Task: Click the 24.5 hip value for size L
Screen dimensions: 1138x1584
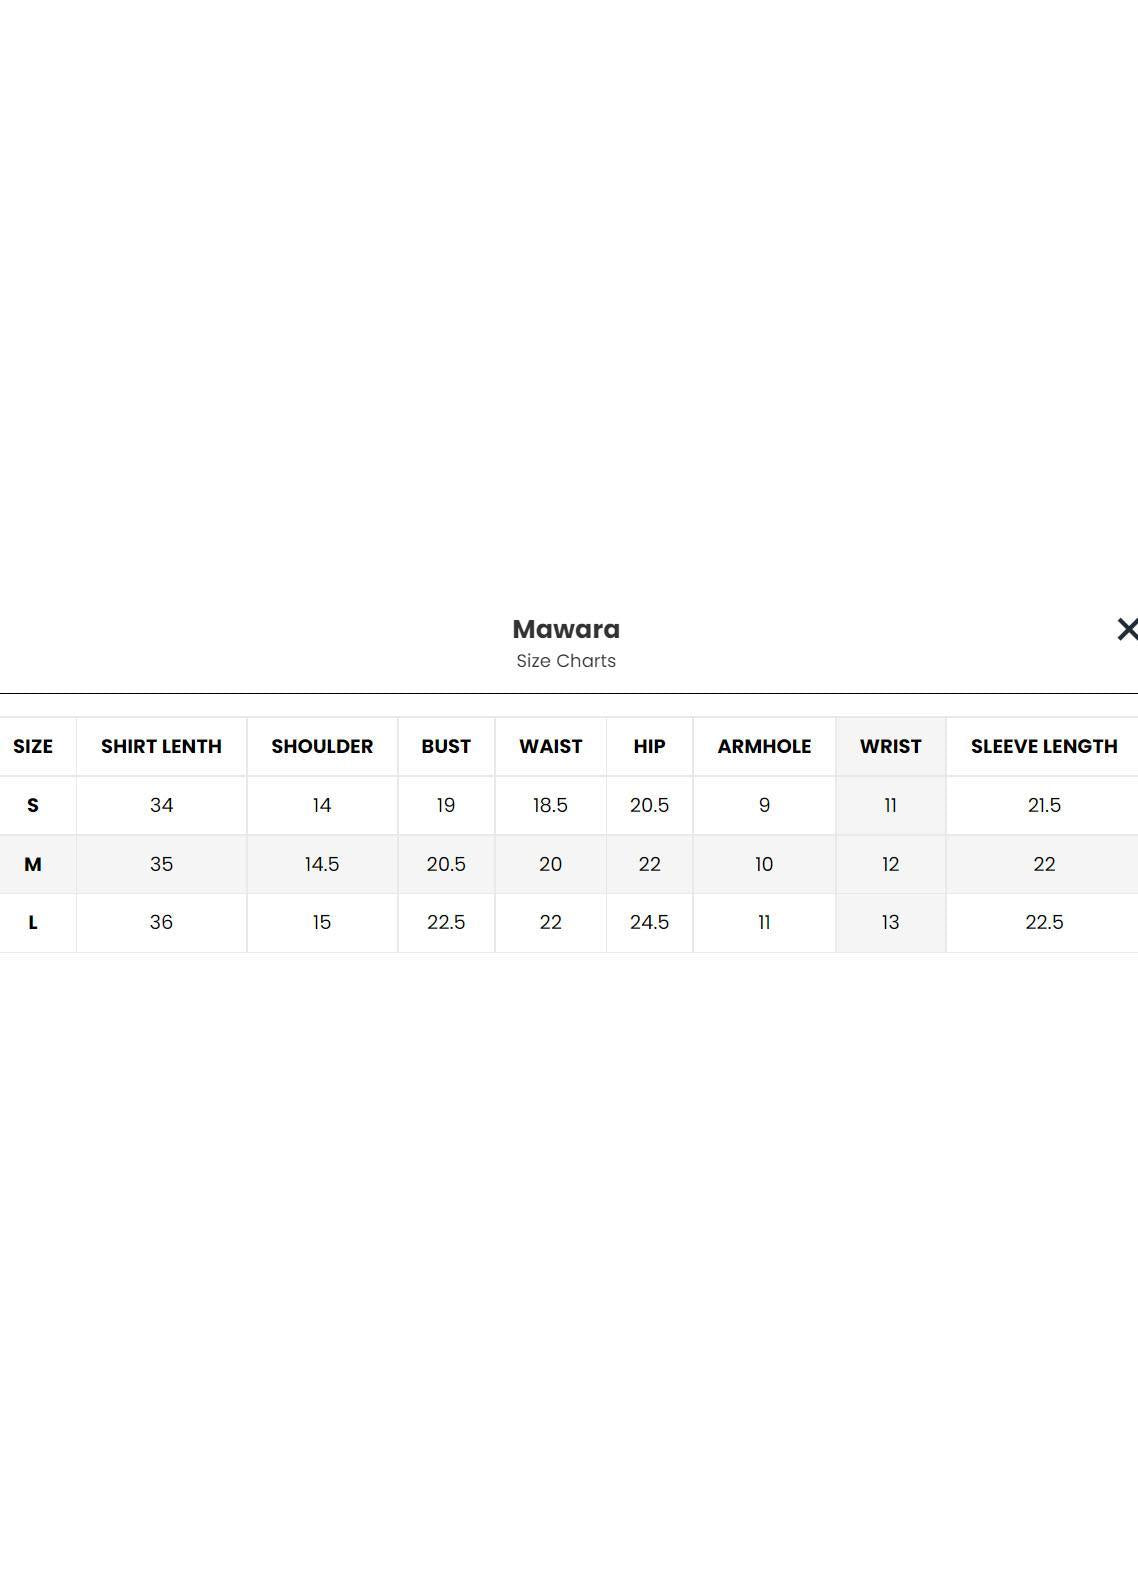Action: pyautogui.click(x=649, y=922)
